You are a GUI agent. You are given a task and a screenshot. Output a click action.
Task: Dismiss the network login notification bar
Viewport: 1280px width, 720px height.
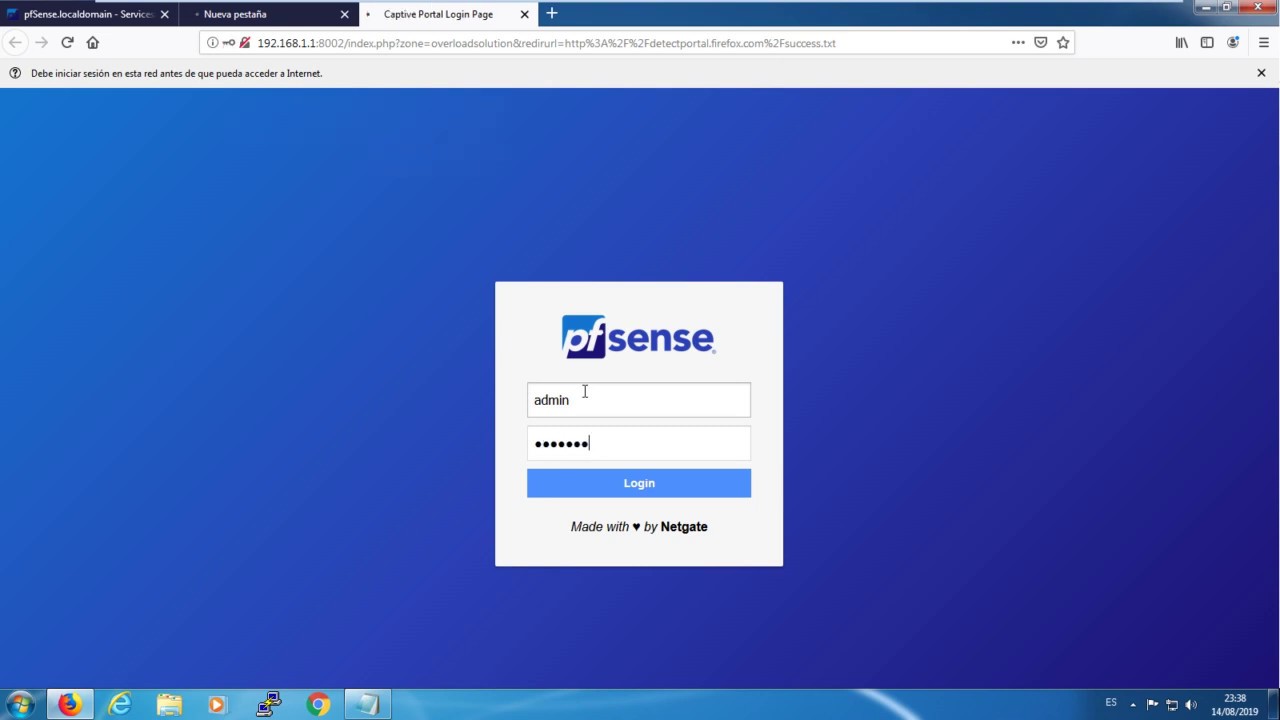(x=1261, y=73)
